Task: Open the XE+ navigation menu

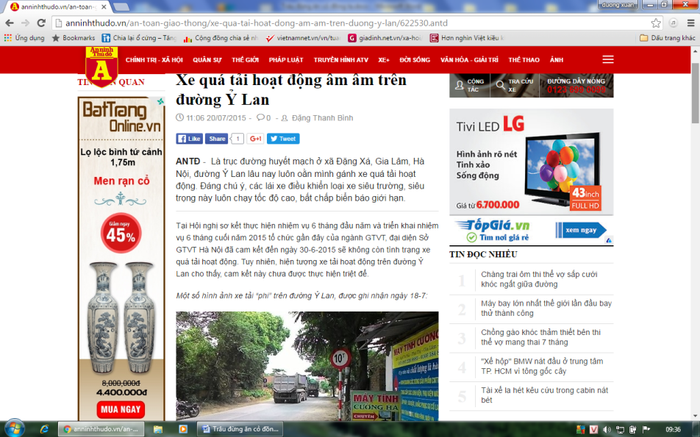Action: (x=383, y=60)
